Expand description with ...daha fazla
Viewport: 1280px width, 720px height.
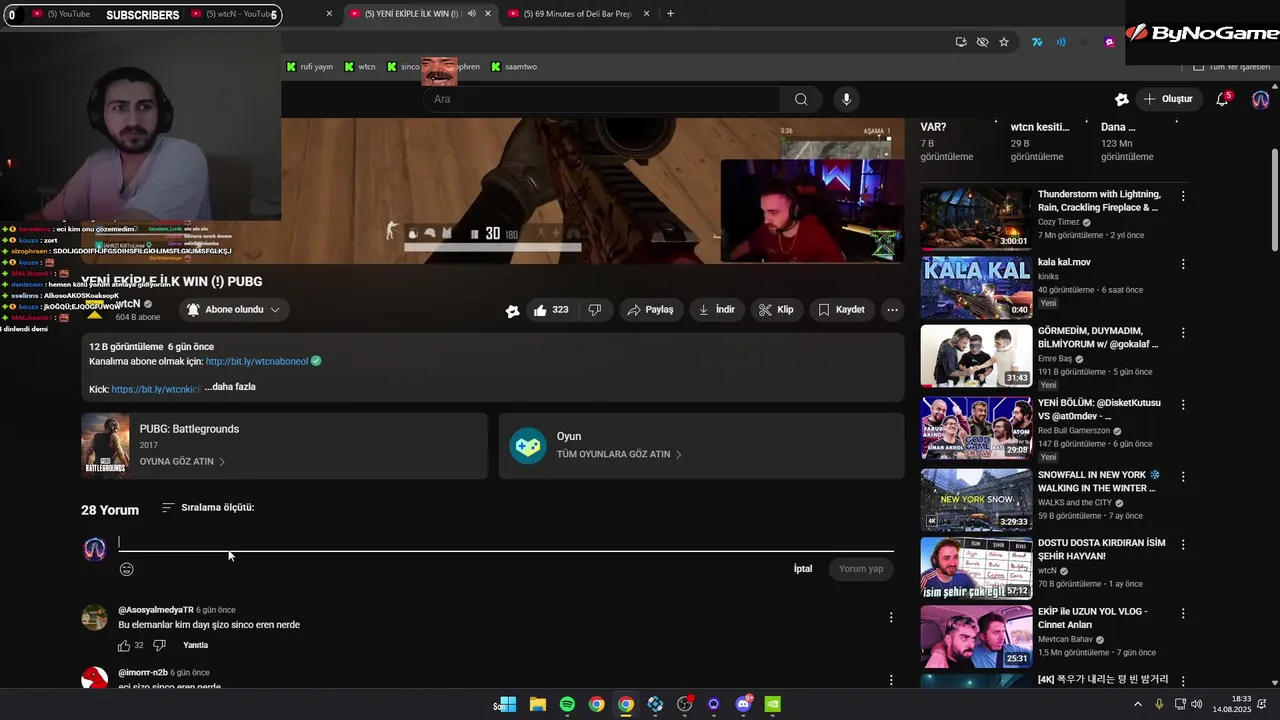230,387
